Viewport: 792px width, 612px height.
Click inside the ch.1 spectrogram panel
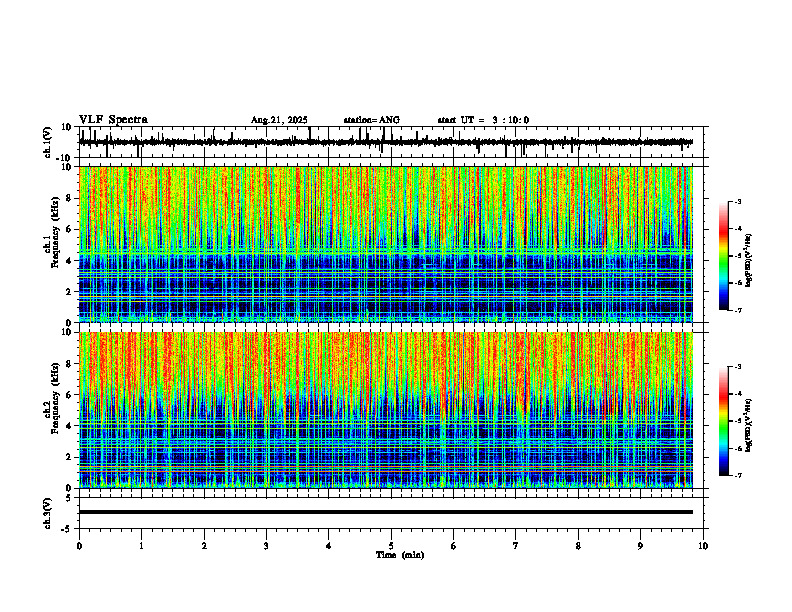(386, 244)
